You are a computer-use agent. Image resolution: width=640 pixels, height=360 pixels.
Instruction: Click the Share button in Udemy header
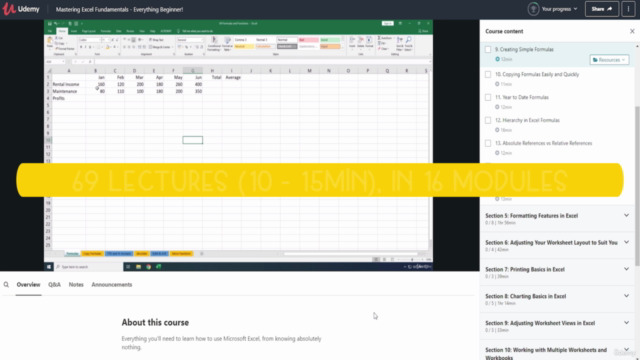coord(602,9)
